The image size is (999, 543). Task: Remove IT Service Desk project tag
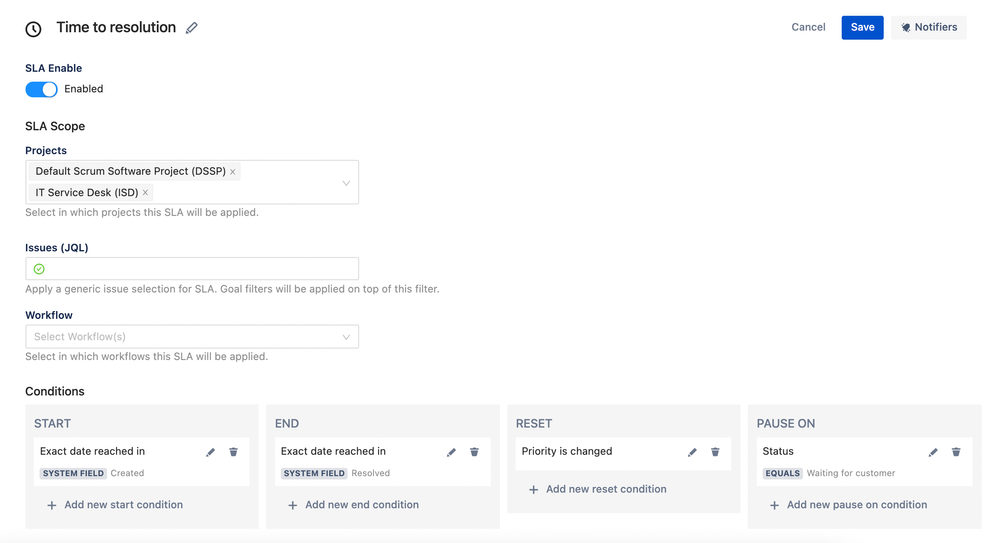[145, 193]
